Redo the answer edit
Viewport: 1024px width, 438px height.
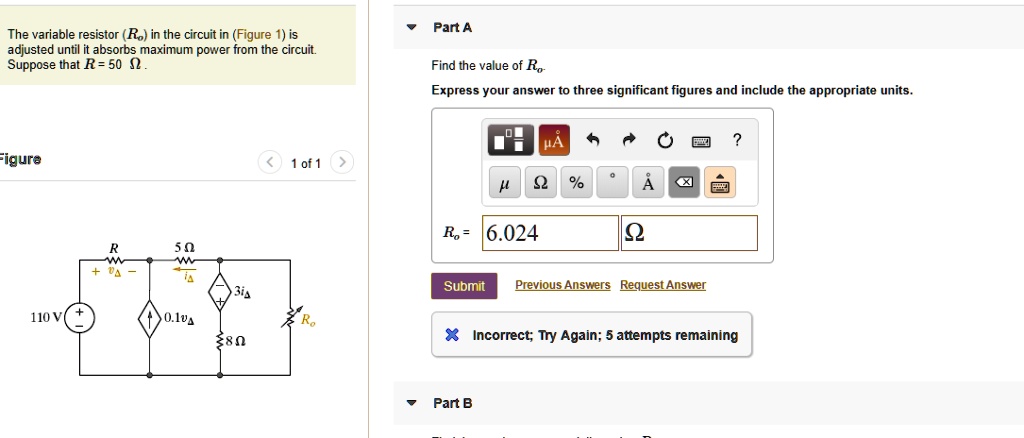628,142
